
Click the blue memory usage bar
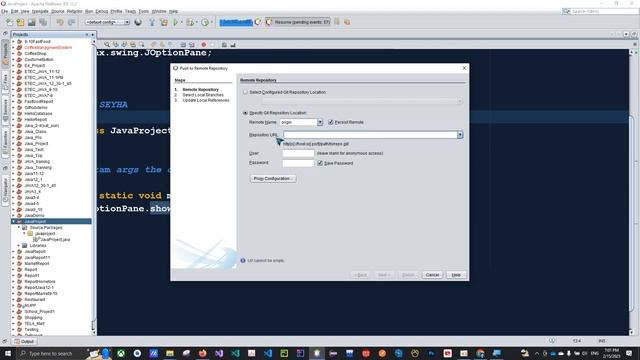click(236, 22)
